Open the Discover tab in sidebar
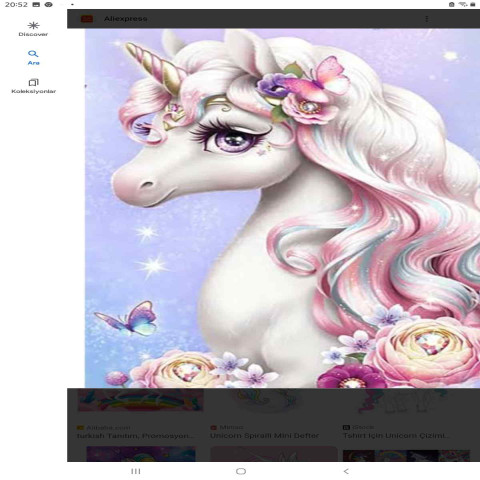This screenshot has width=480, height=480. coord(33,29)
